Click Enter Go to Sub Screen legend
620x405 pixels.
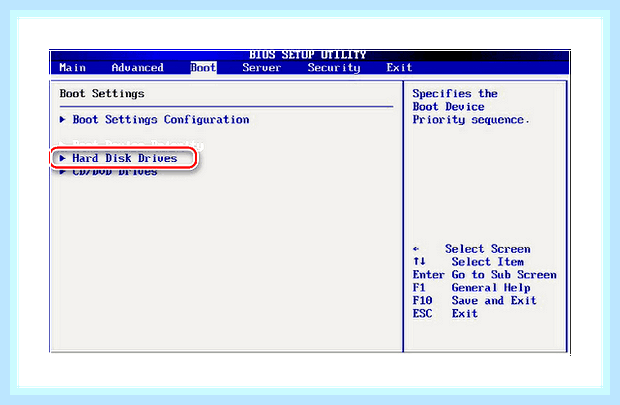tap(484, 274)
